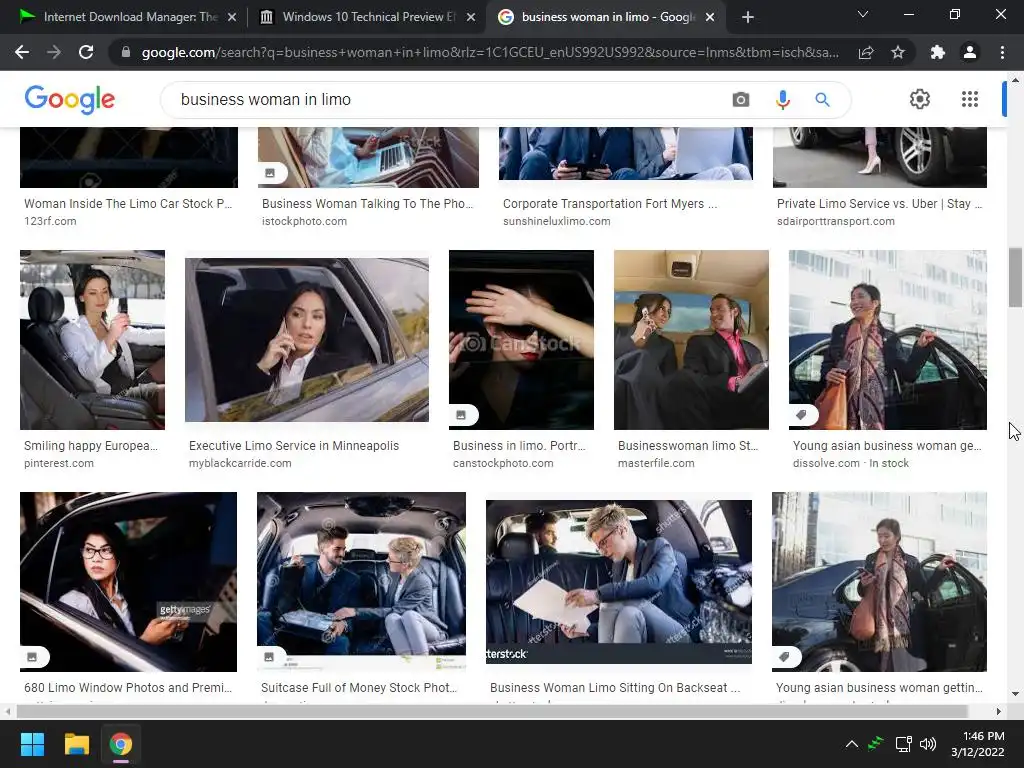Close the Internet Download Manager tab
The height and width of the screenshot is (768, 1024).
[232, 17]
